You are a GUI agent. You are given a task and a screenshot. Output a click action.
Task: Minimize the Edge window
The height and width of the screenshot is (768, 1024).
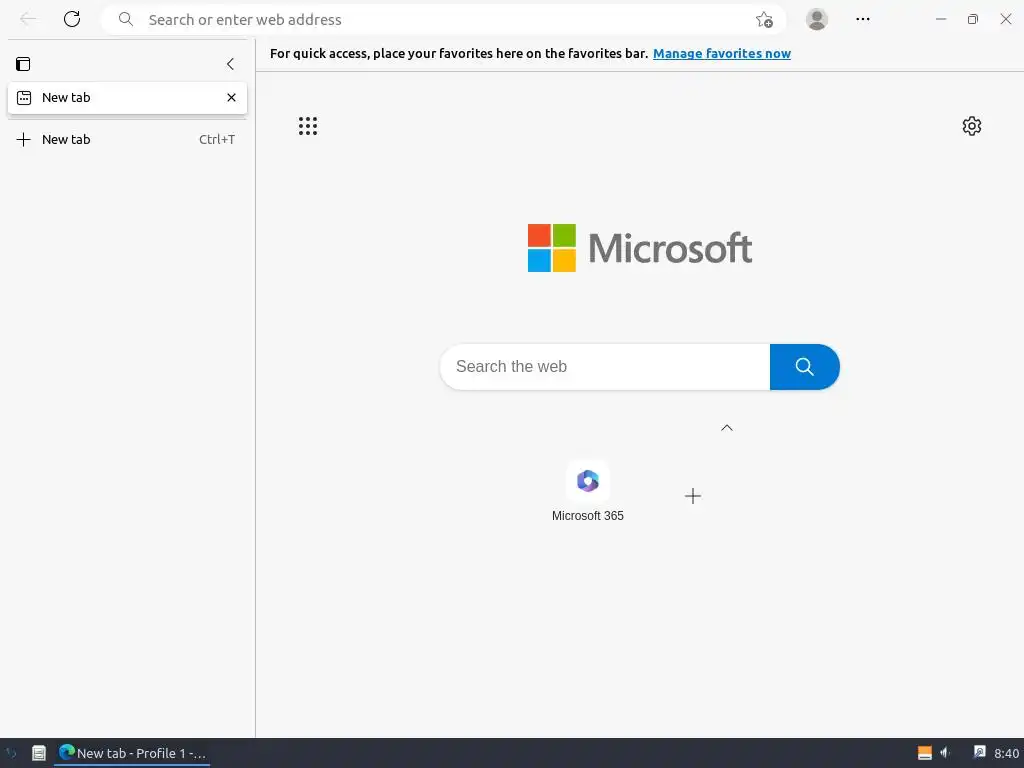(940, 19)
